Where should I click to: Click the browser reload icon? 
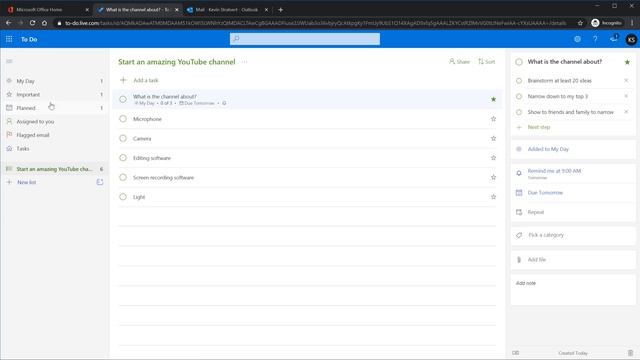32,23
